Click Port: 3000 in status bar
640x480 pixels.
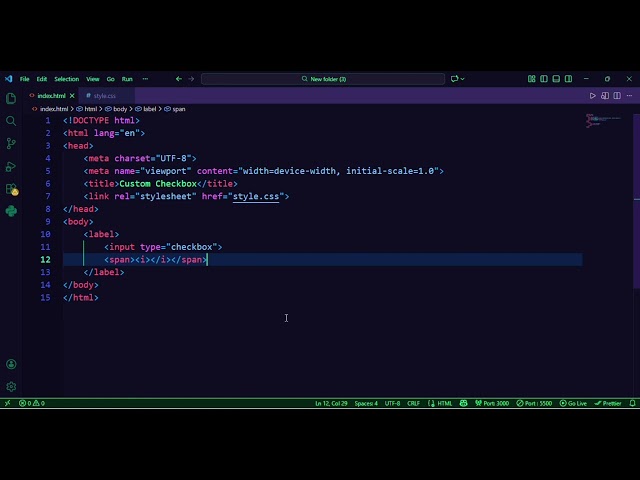pos(492,403)
